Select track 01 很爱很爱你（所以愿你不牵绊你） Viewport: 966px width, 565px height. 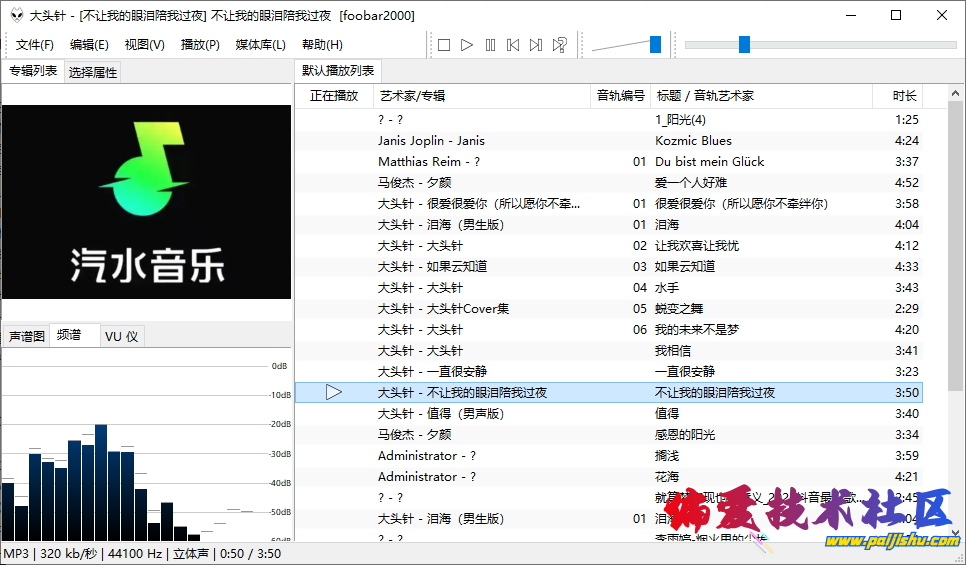point(609,203)
